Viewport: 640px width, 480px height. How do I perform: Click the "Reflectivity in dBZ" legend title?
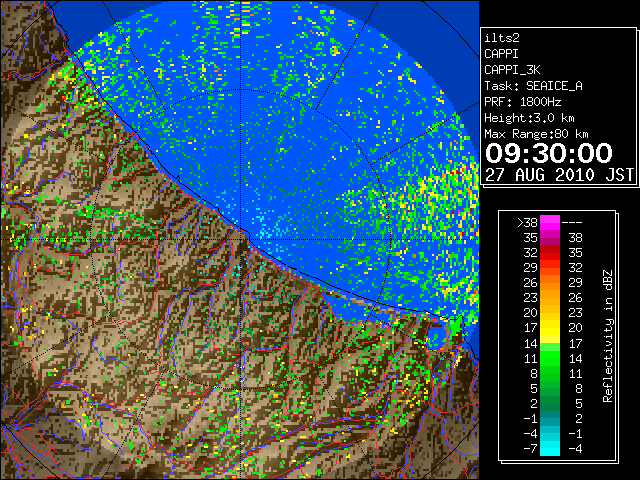(608, 336)
